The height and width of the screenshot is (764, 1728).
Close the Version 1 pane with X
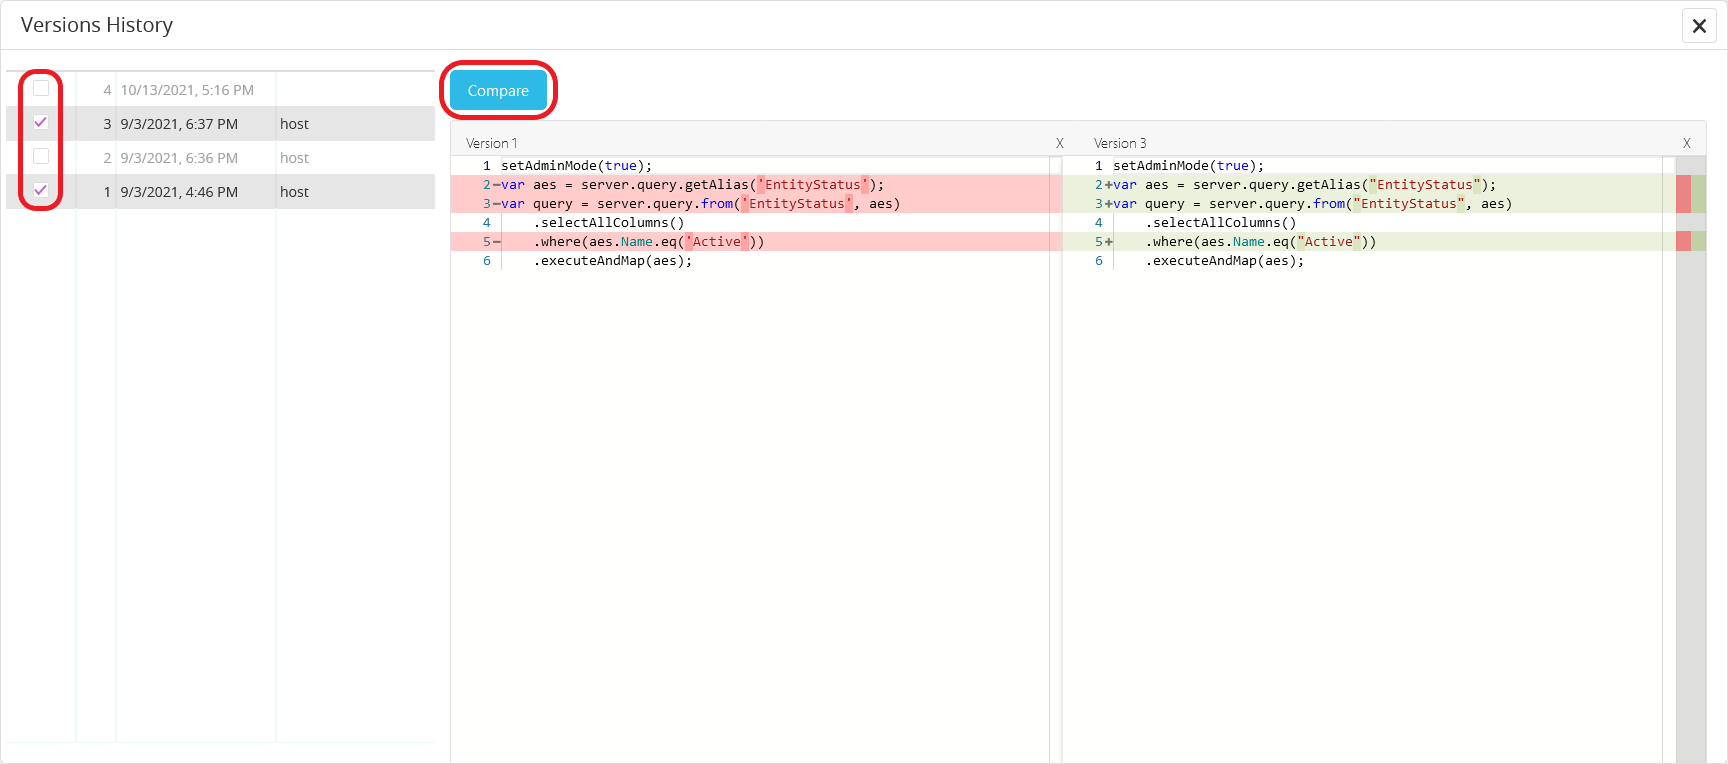(x=1059, y=144)
